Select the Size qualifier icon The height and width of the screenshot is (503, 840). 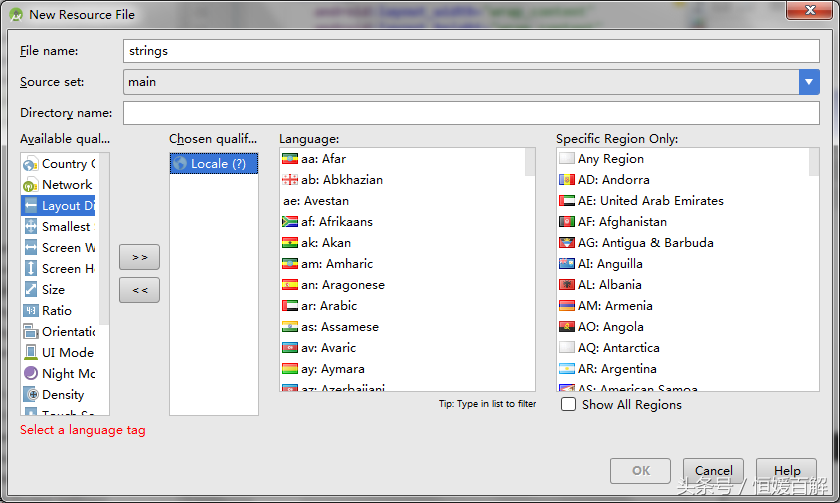[31, 289]
